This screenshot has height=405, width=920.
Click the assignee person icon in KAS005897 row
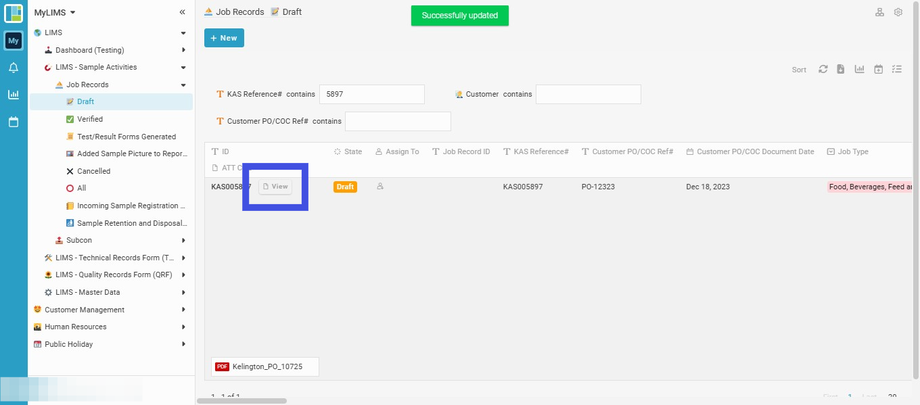380,187
